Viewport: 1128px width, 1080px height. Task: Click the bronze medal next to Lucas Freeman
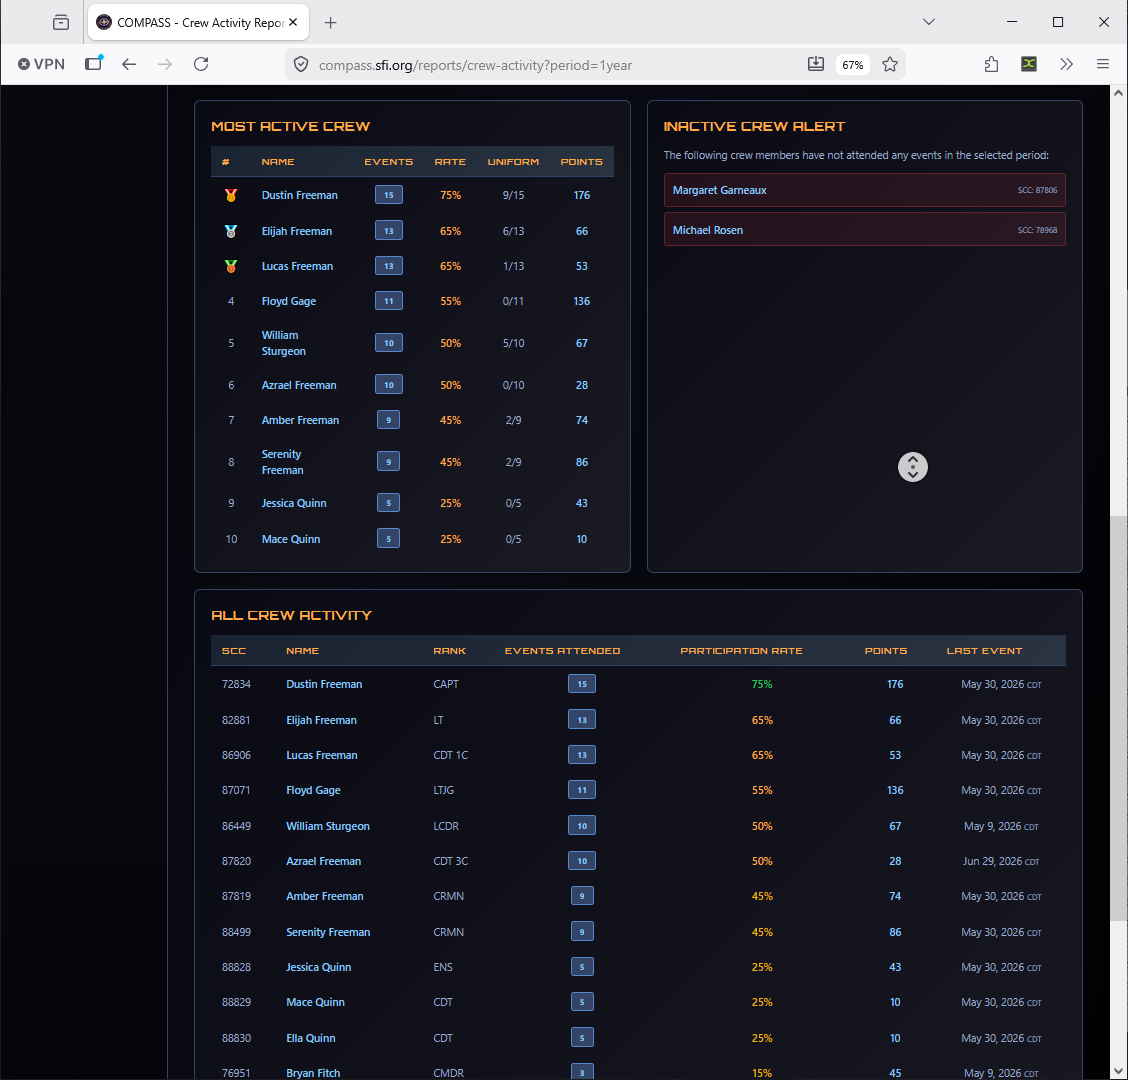(x=231, y=266)
